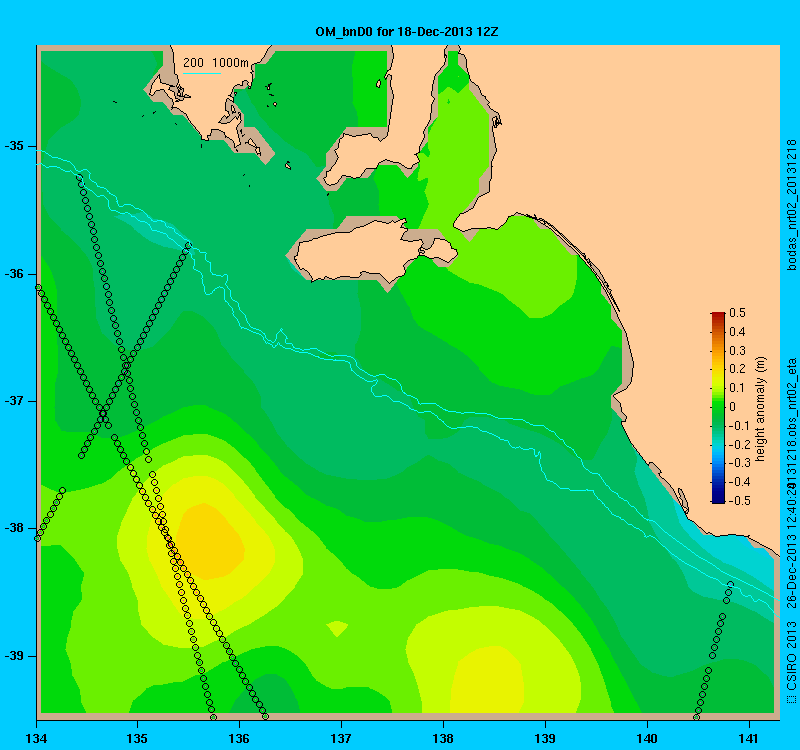Click the 137 longitude axis label
The width and height of the screenshot is (800, 750).
tap(341, 739)
